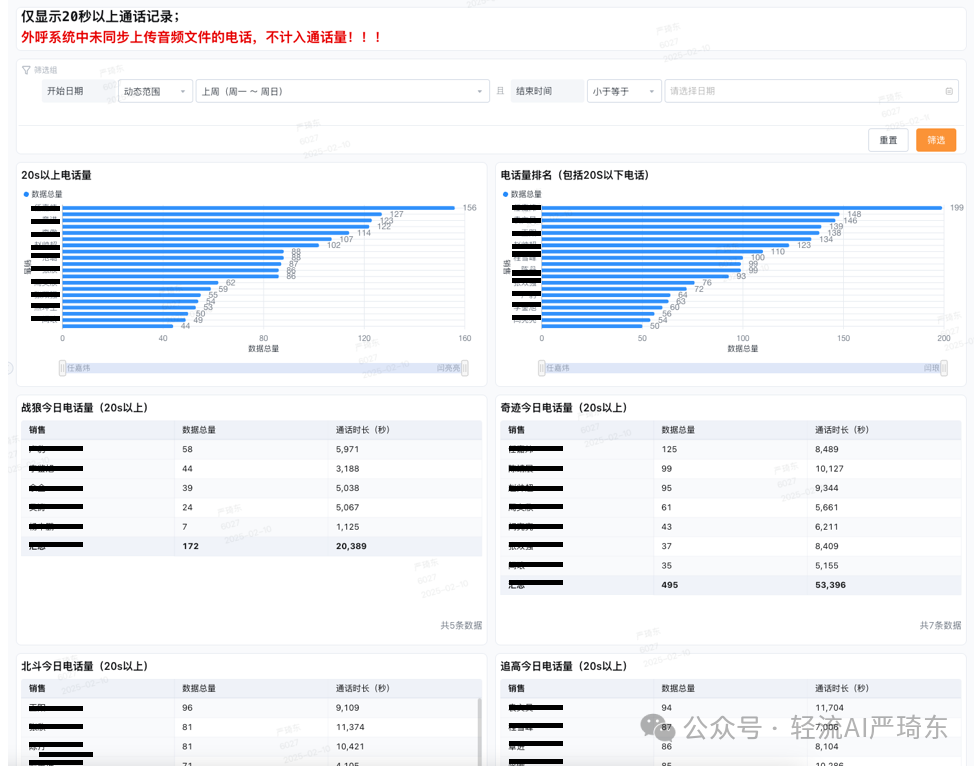979x766 pixels.
Task: Click 销售 column header in 奇迹 table
Action: coord(516,430)
